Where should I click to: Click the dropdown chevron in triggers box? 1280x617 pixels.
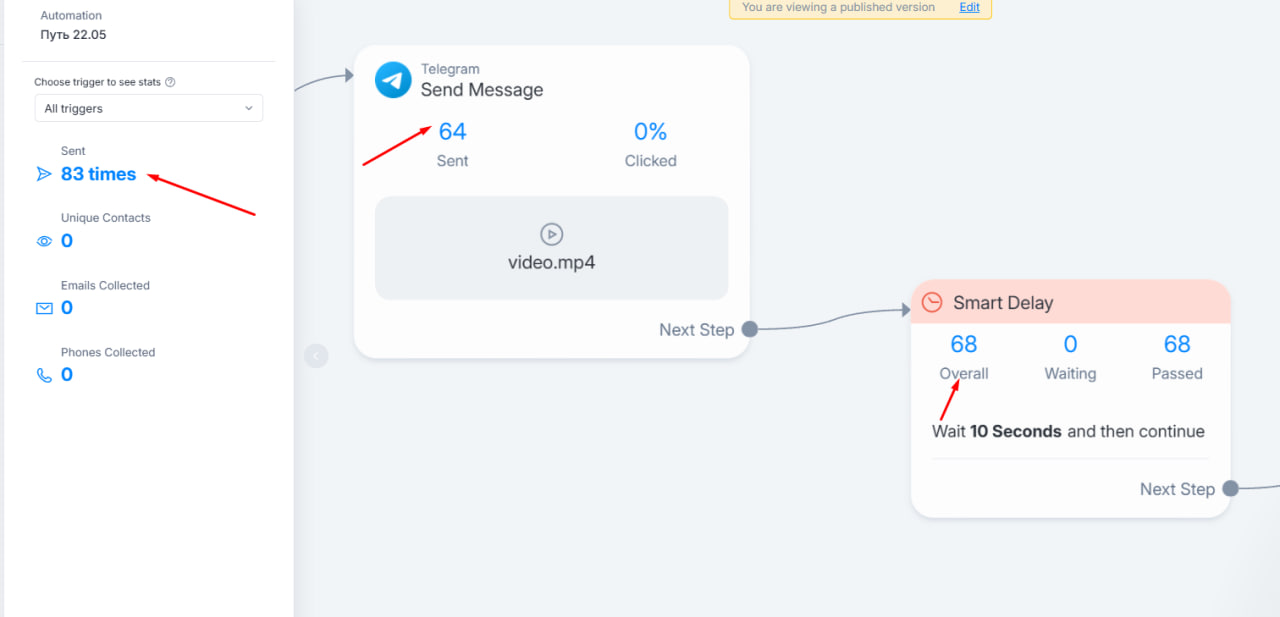[x=249, y=108]
